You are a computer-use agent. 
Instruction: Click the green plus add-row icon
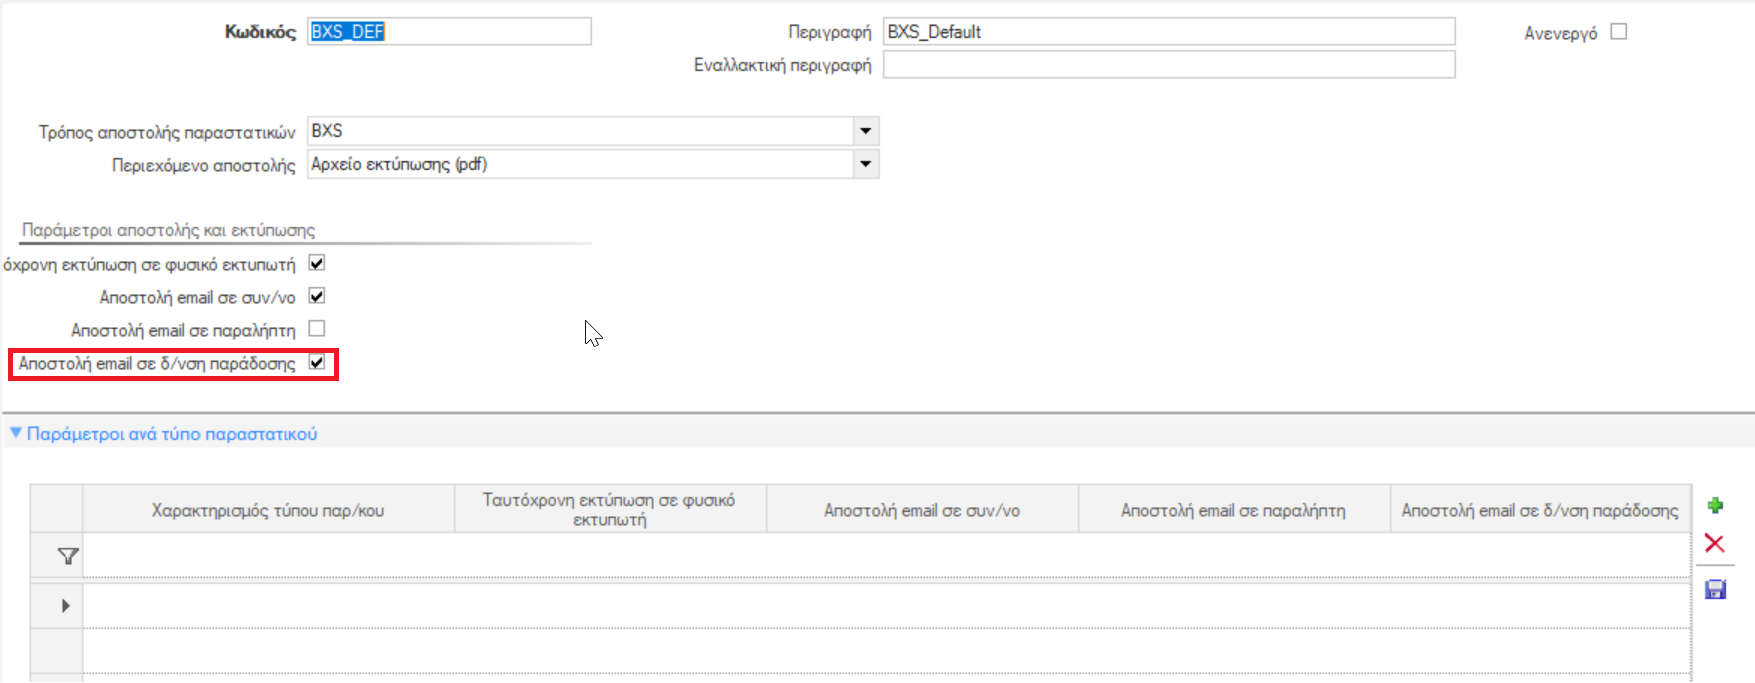1715,506
